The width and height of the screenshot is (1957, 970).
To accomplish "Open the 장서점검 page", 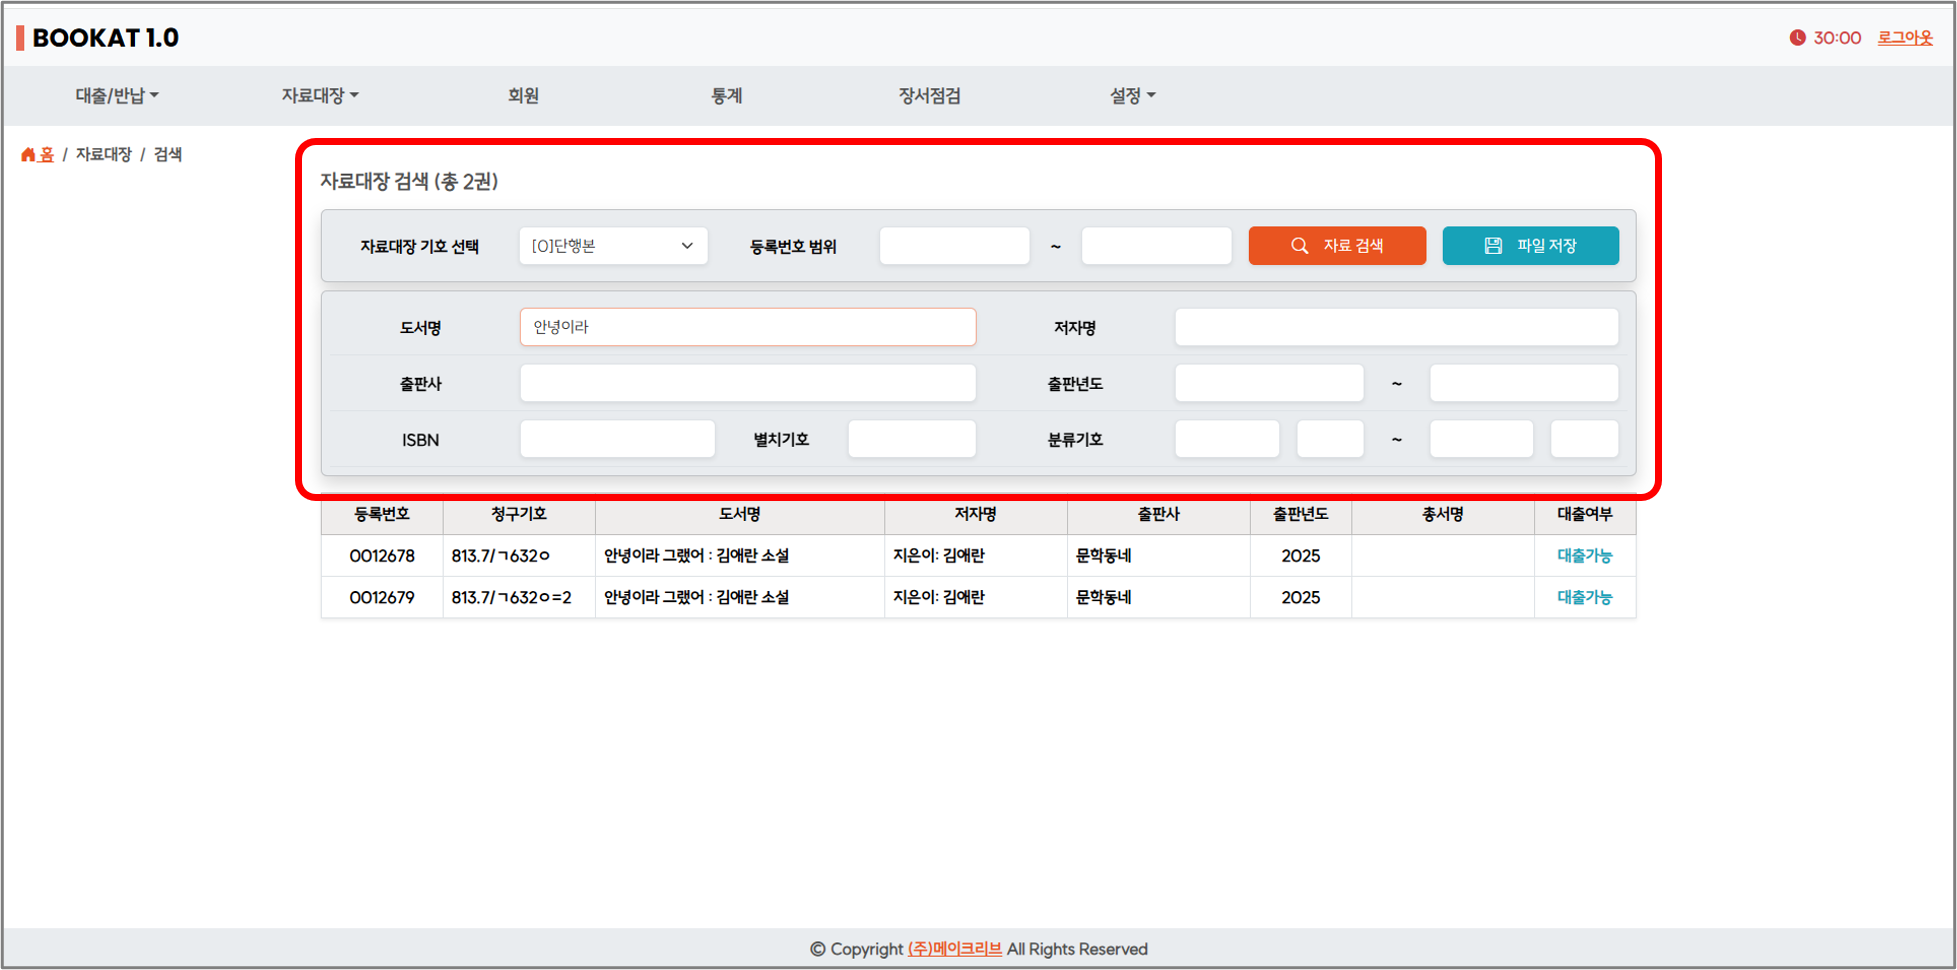I will pyautogui.click(x=929, y=96).
